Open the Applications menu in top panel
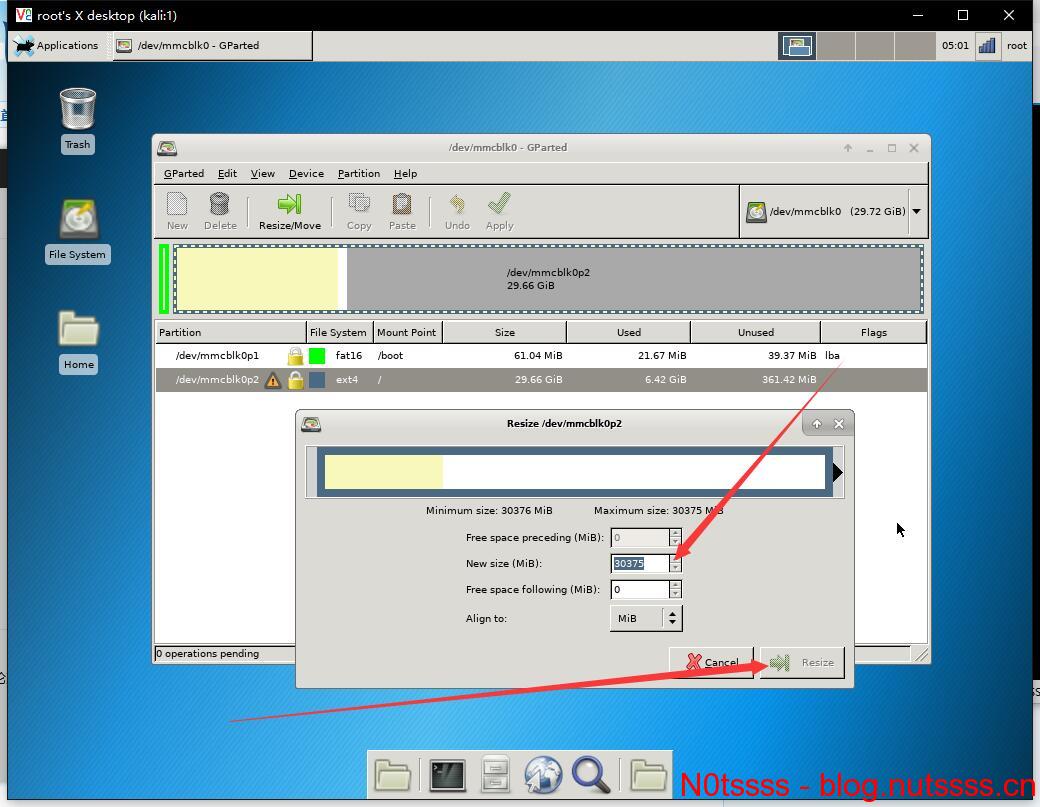The image size is (1040, 807). click(56, 46)
